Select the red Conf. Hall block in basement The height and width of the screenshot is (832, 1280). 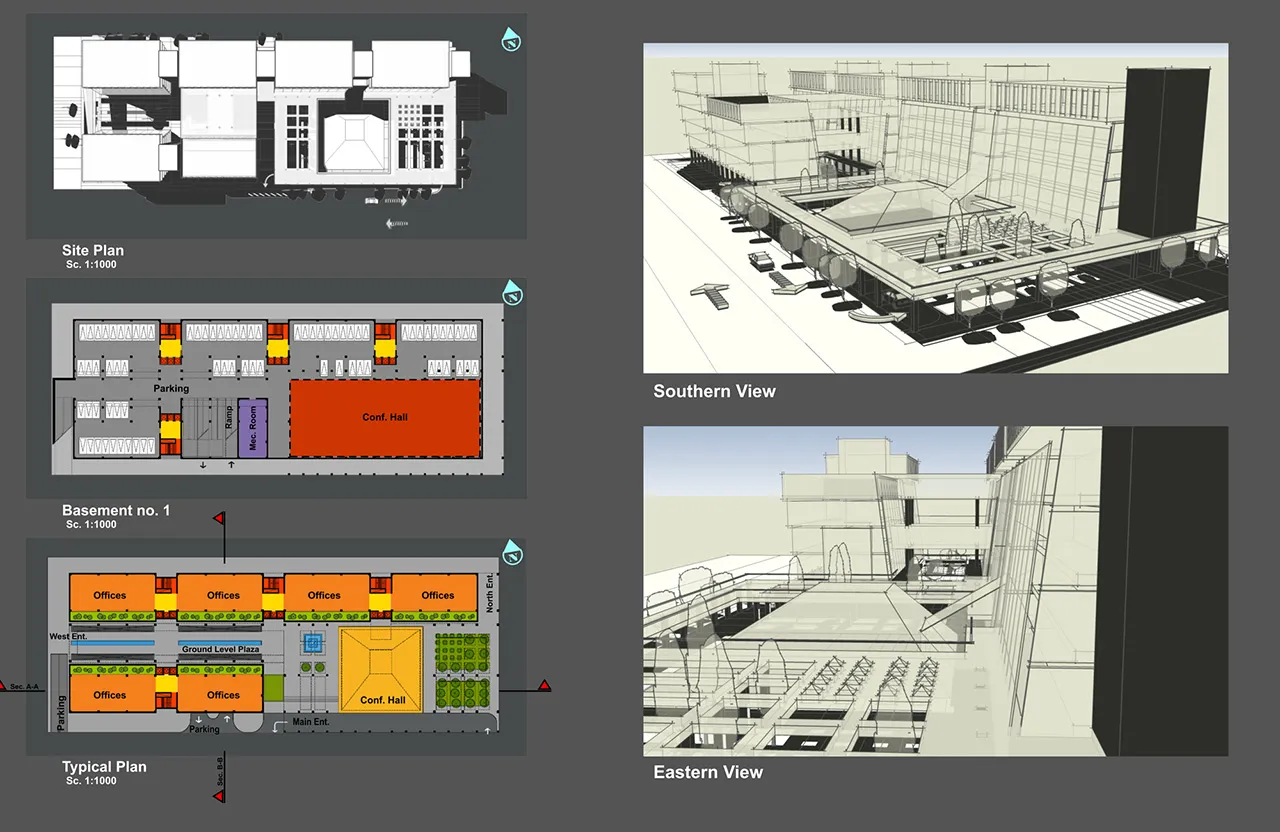pyautogui.click(x=385, y=418)
